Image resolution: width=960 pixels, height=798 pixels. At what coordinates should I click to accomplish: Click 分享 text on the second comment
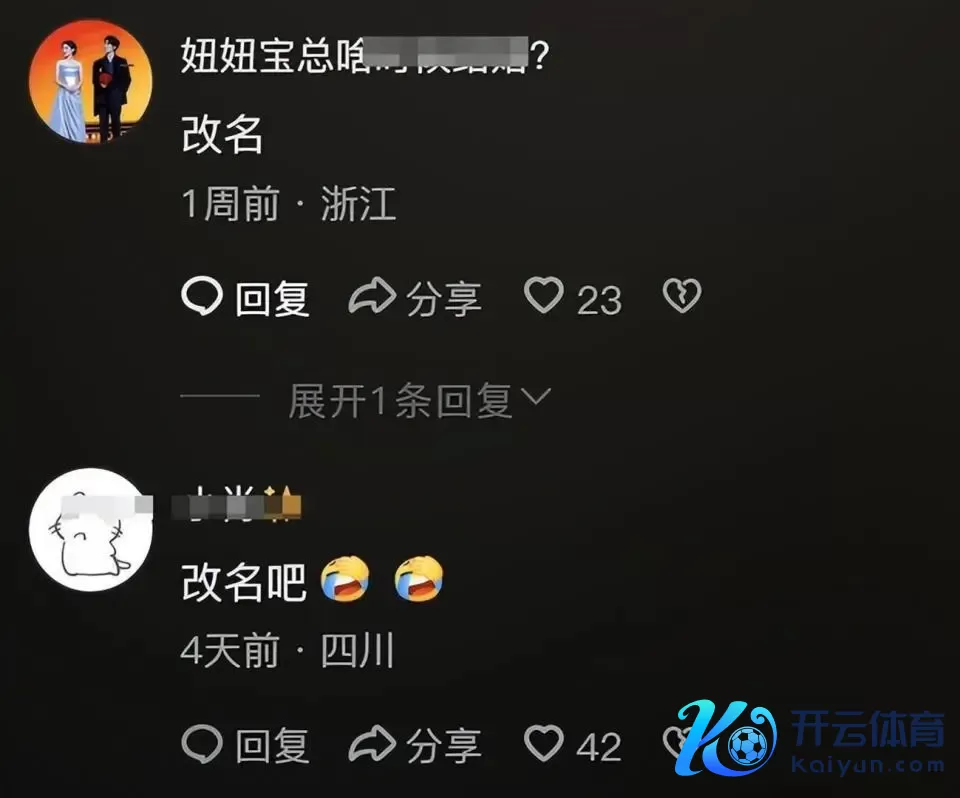443,746
